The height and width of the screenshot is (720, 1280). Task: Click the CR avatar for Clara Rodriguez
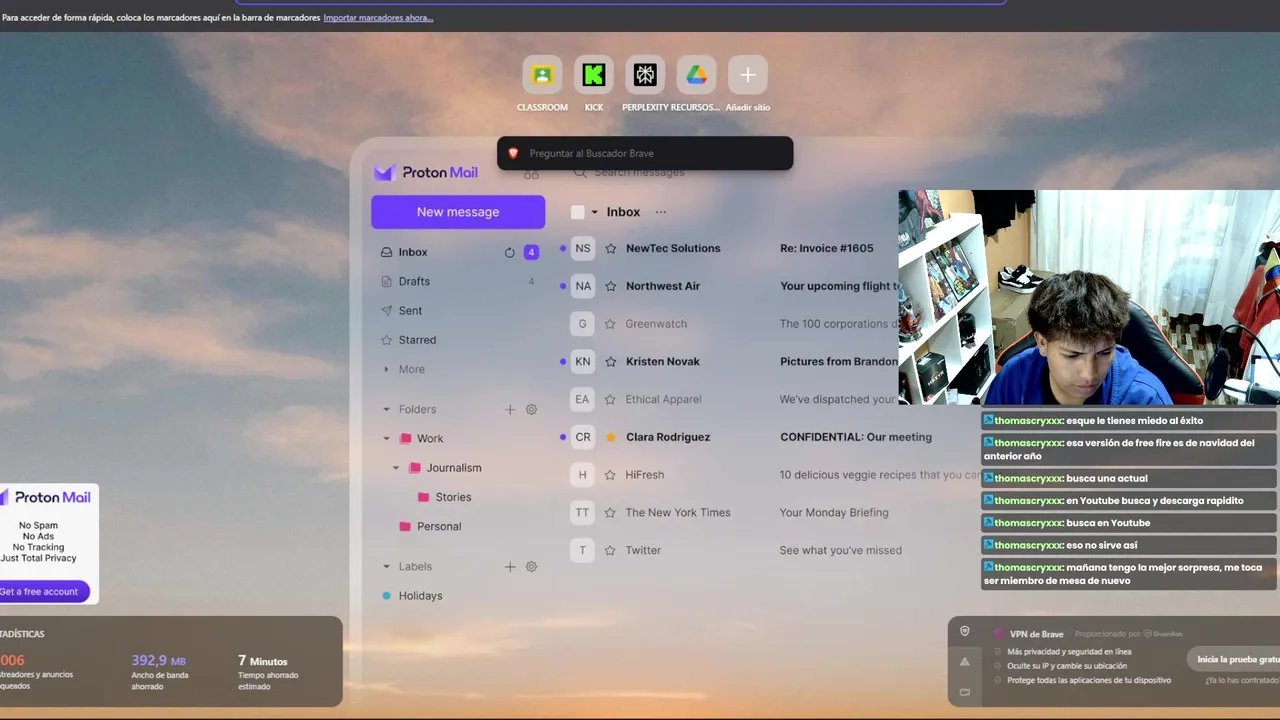click(x=583, y=437)
